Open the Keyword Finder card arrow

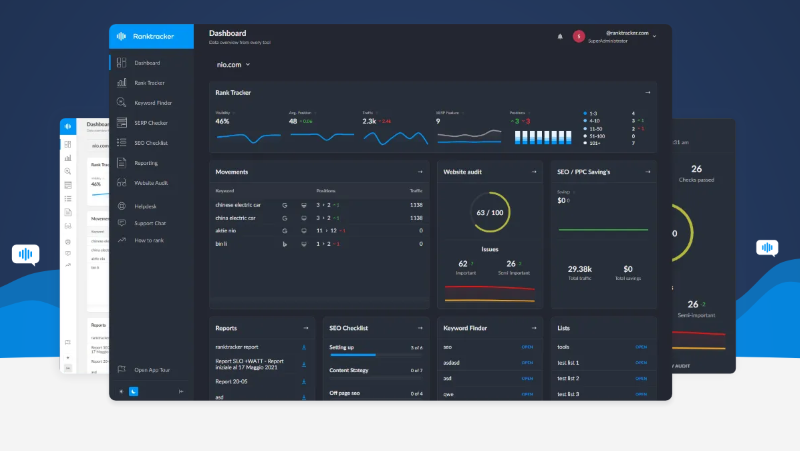[534, 328]
